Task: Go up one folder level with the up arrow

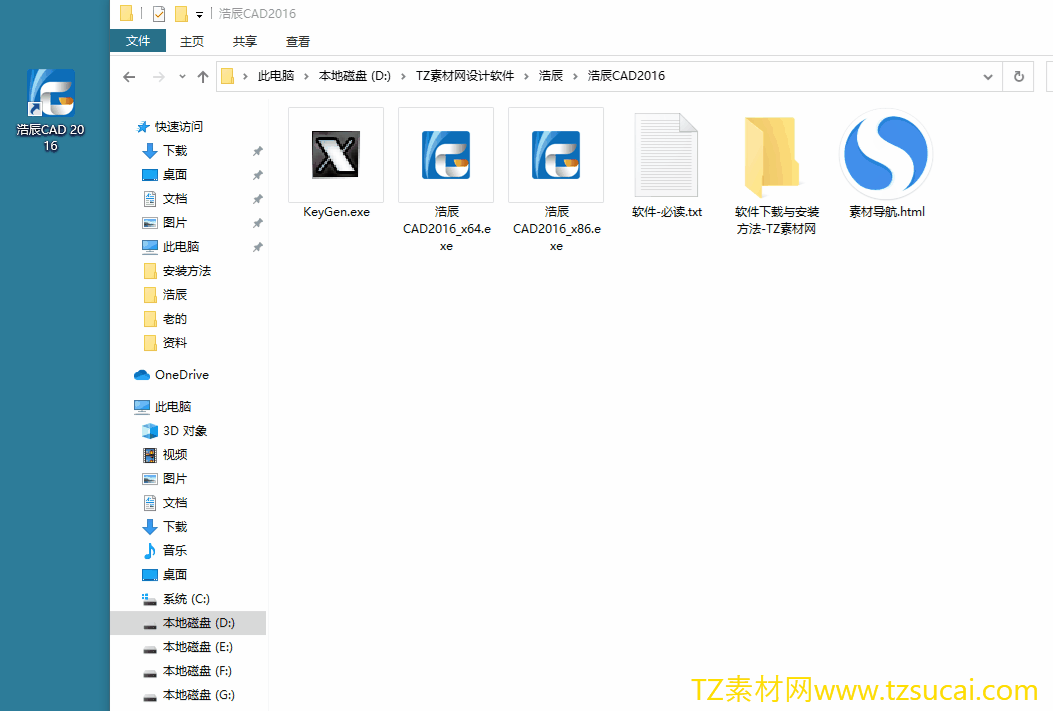Action: coord(203,77)
